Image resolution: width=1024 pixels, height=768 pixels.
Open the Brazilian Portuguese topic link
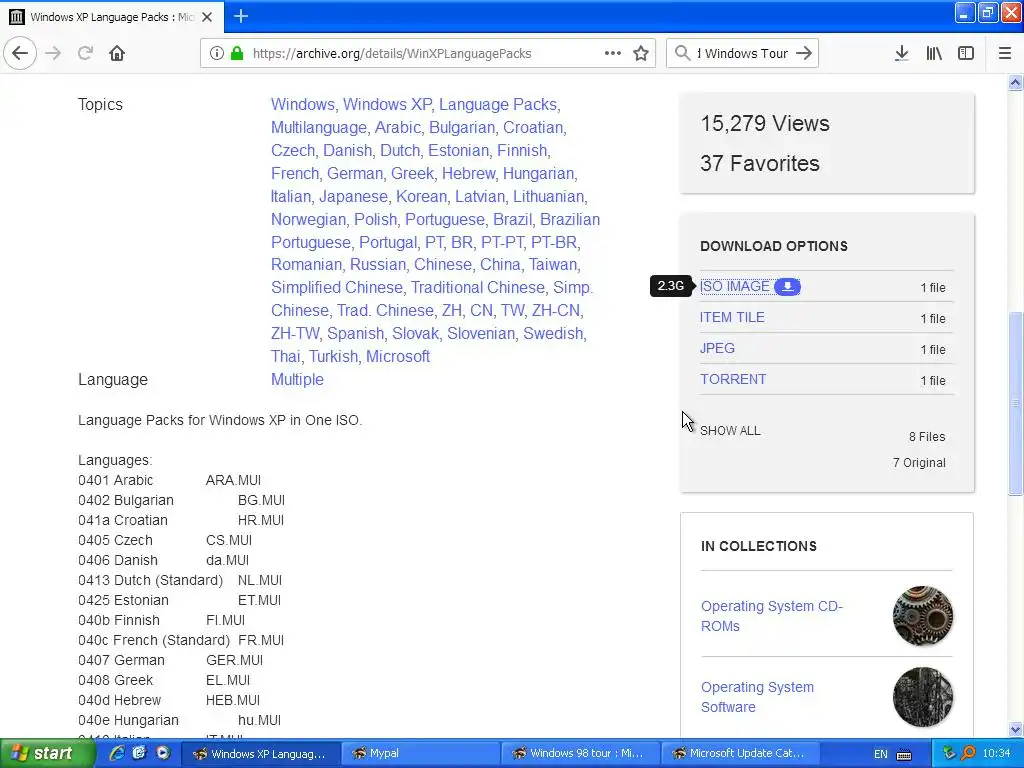[435, 231]
